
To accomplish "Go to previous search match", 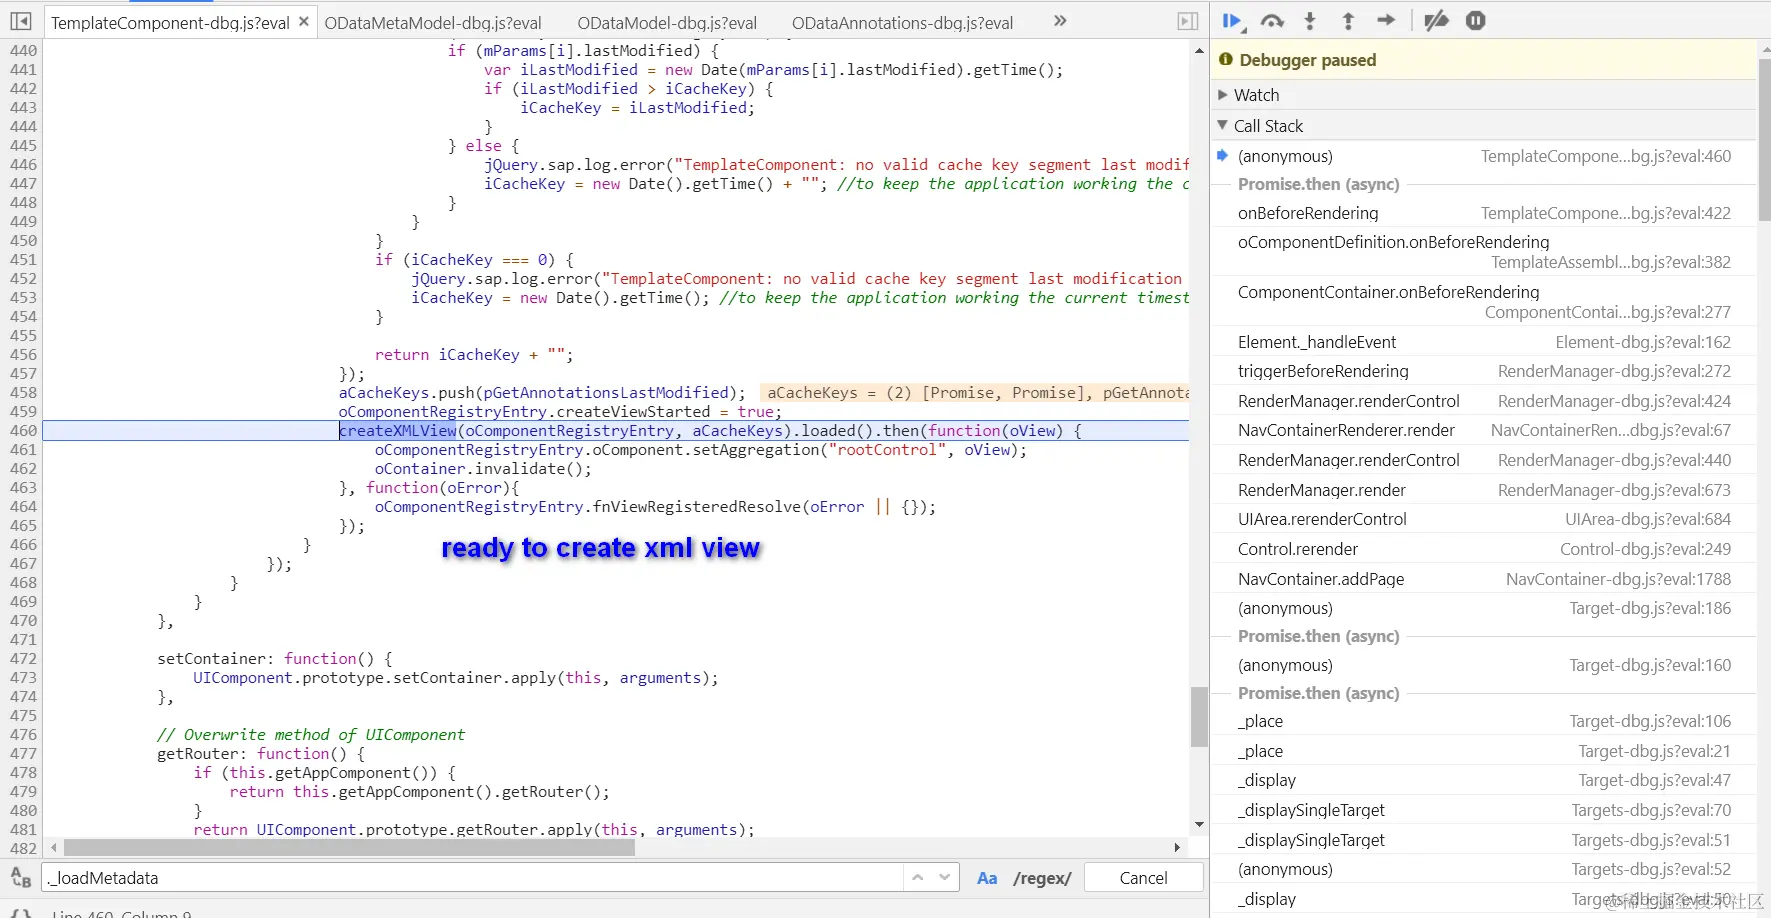I will (x=918, y=877).
